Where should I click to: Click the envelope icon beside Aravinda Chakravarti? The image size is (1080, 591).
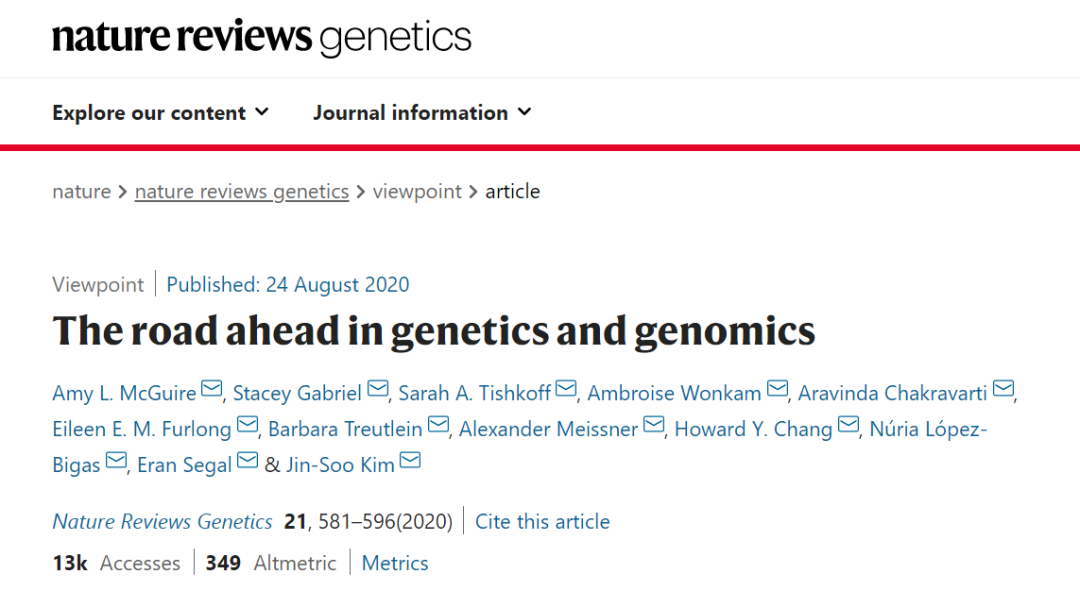tap(1003, 390)
